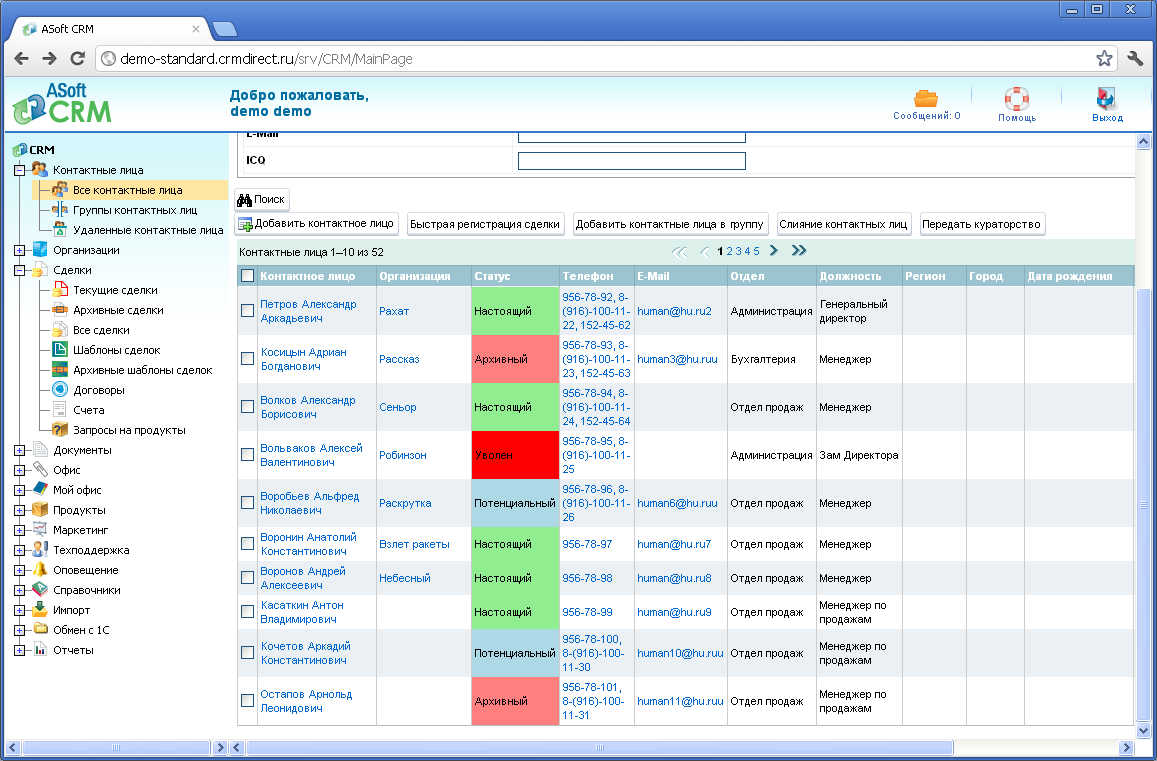Open the Help lifebuoy icon
The height and width of the screenshot is (761, 1157).
point(1016,98)
